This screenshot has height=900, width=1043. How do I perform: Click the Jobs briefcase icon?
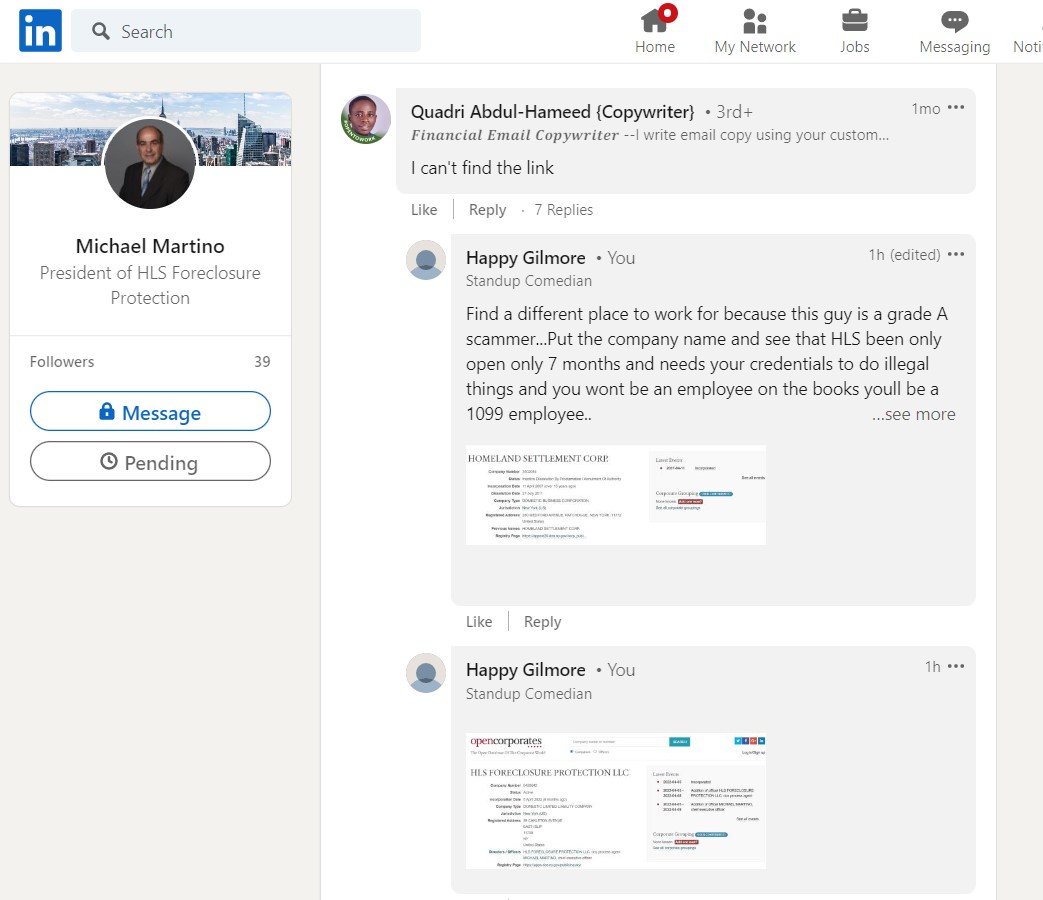[855, 21]
